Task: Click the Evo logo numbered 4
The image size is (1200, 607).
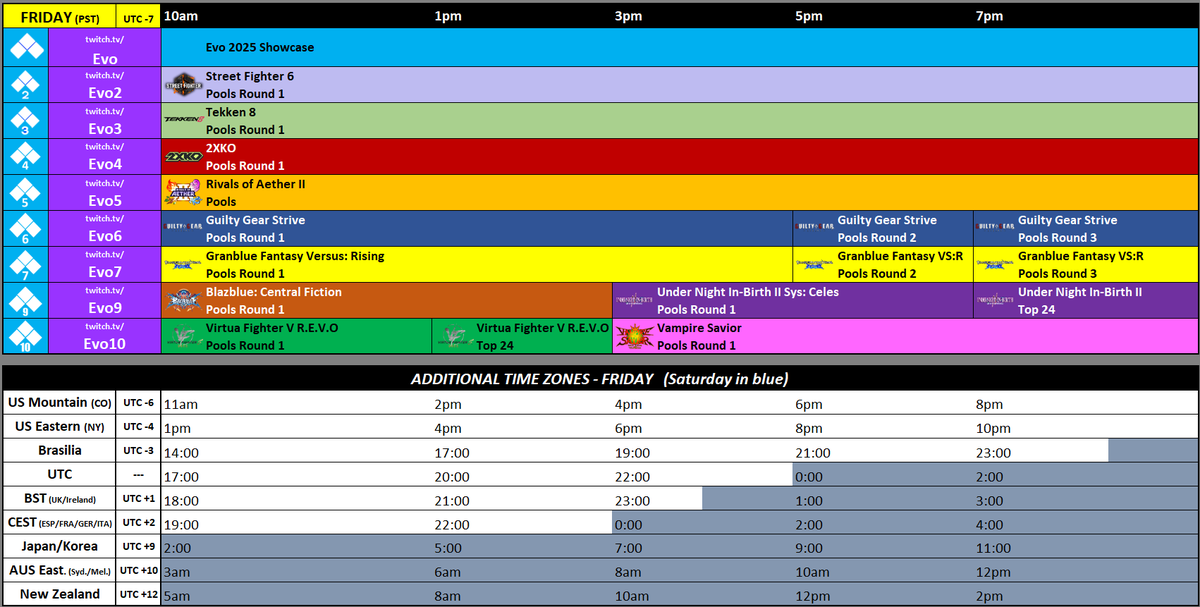Action: point(25,157)
